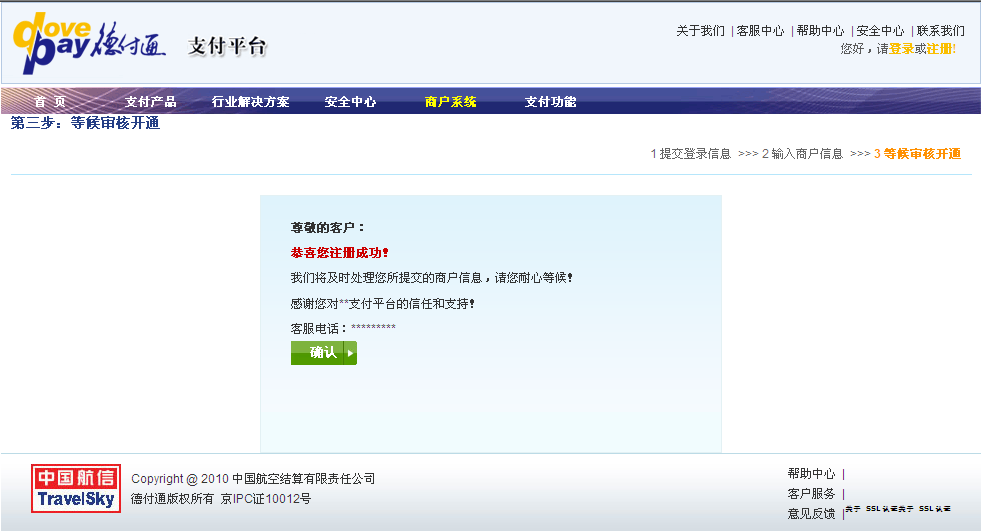Click the TravelSky 中国航信 logo
This screenshot has height=532, width=981.
[x=75, y=488]
